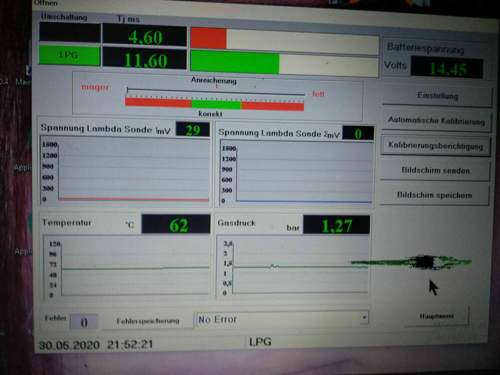The image size is (500, 375).
Task: Toggle the green LPG fuel indicator
Action: tap(69, 55)
